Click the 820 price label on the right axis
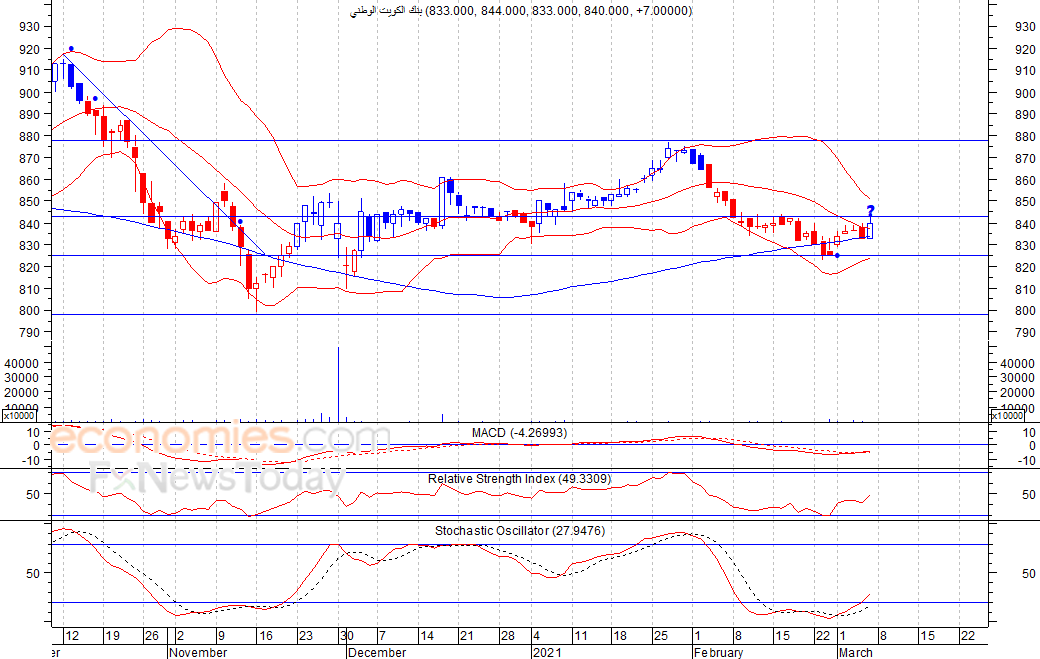This screenshot has width=1040, height=659. pyautogui.click(x=1025, y=267)
